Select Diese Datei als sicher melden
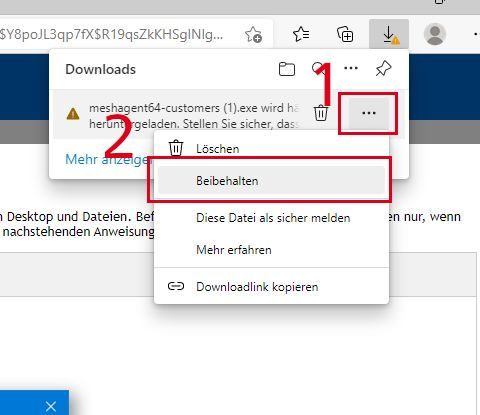 271,218
